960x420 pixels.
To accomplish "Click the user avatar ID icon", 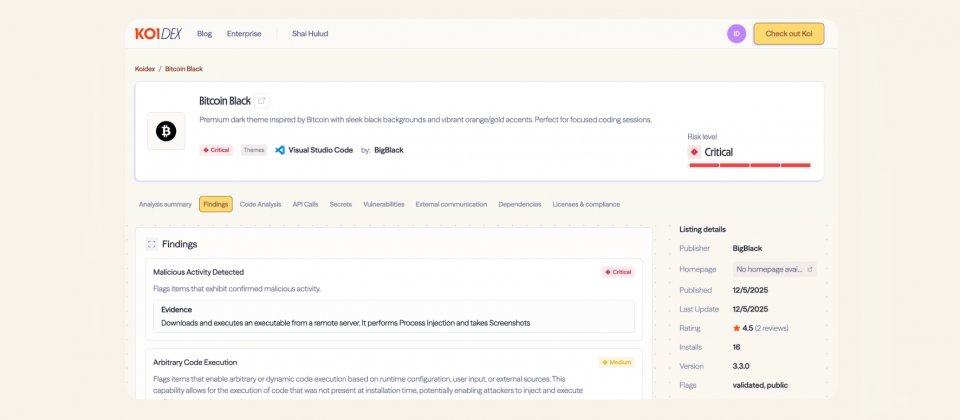I will pyautogui.click(x=736, y=34).
